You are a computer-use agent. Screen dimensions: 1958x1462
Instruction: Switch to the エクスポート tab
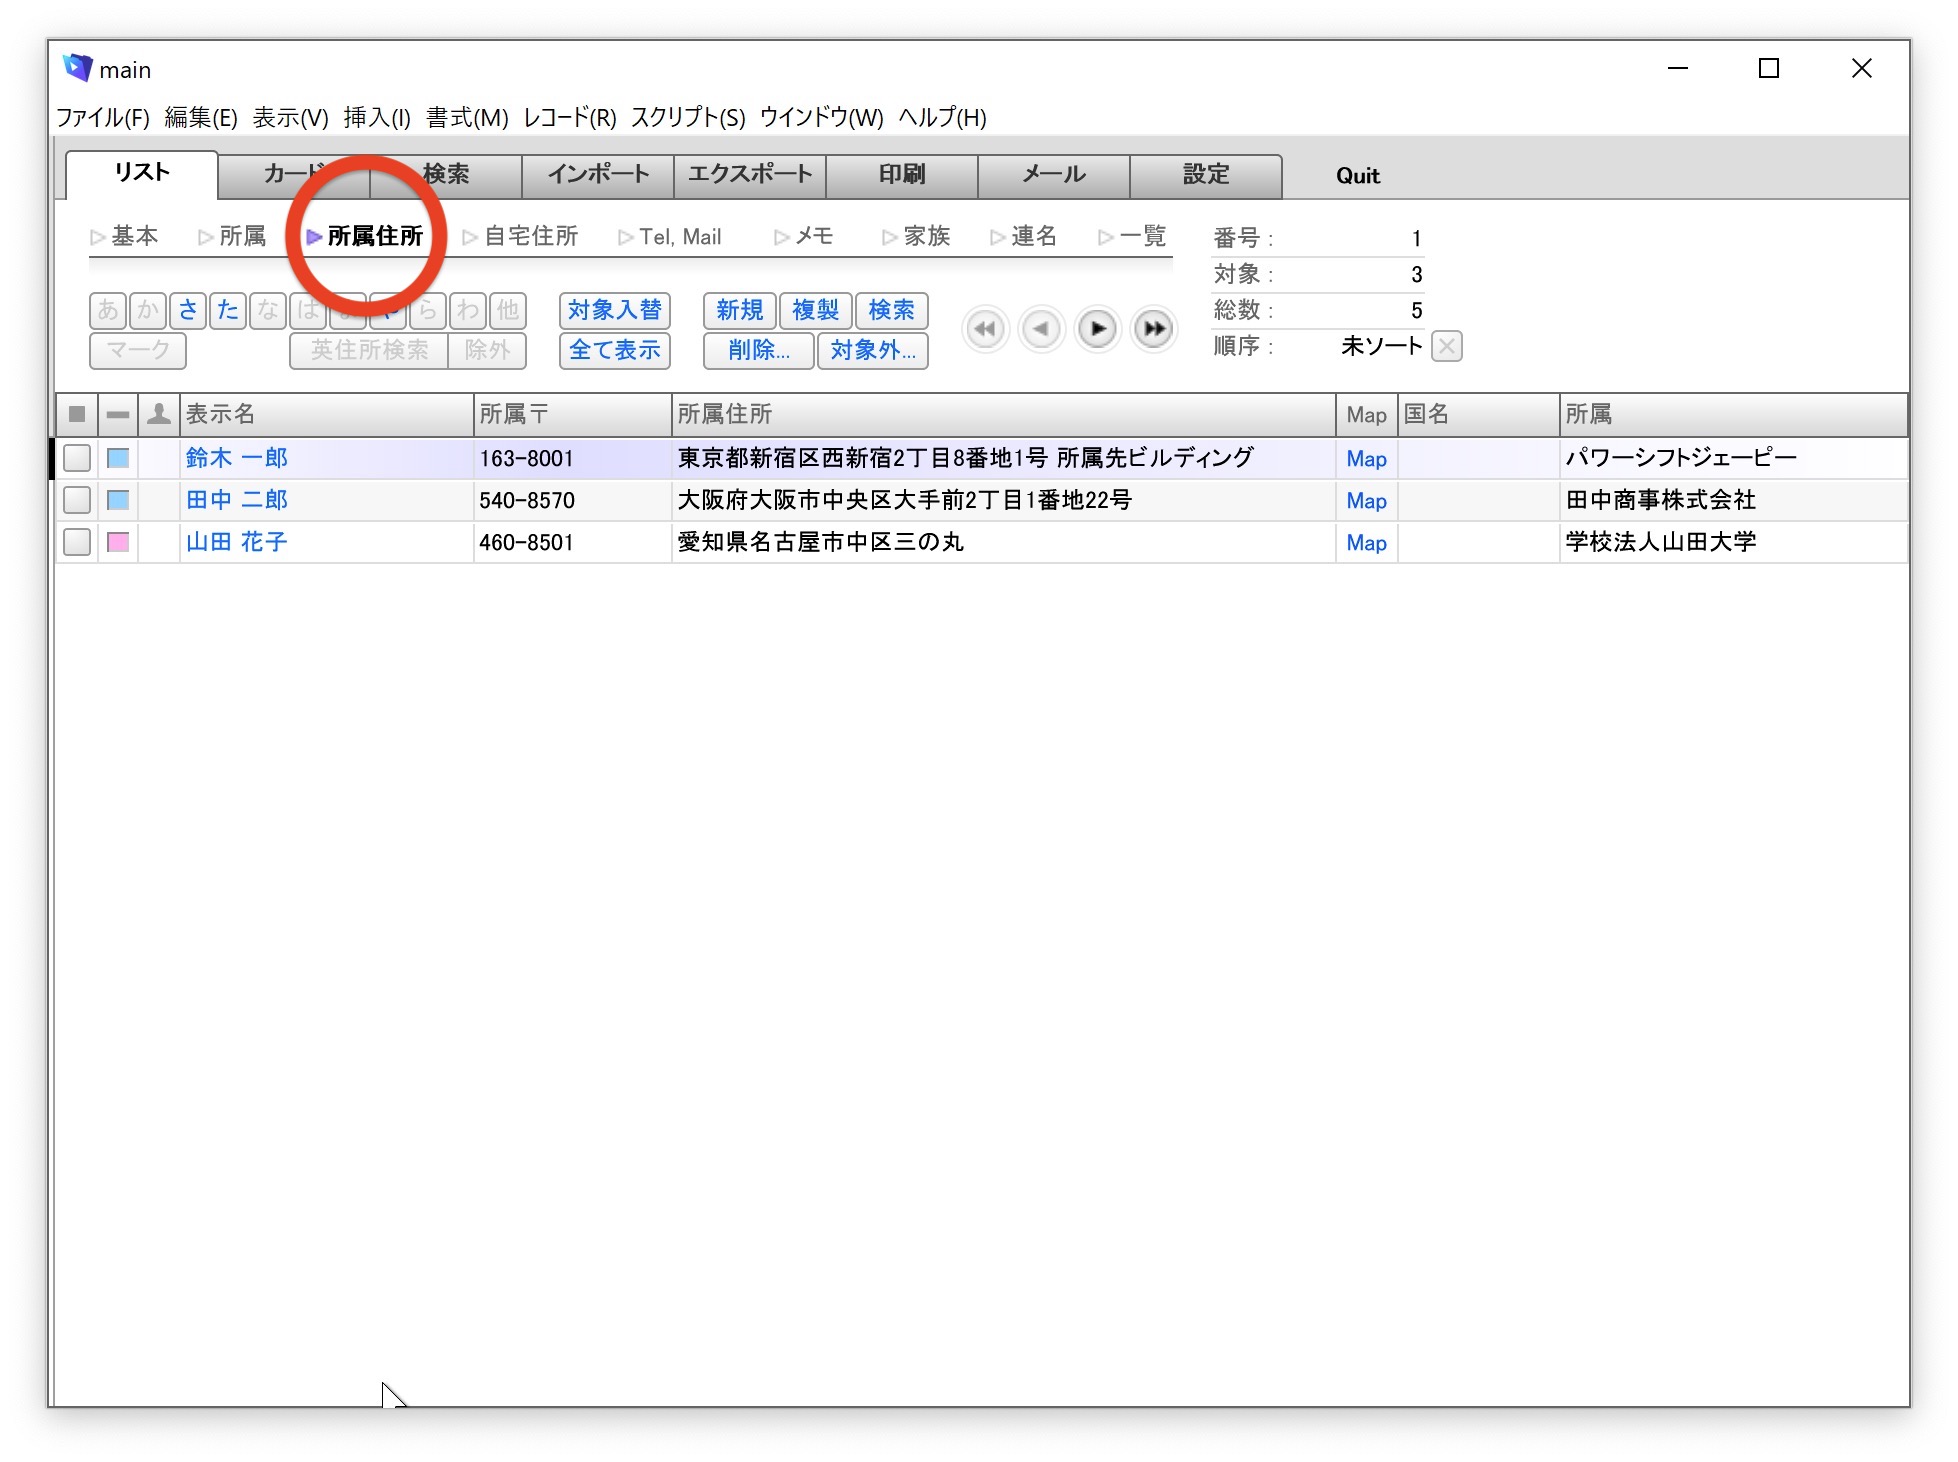(x=750, y=175)
